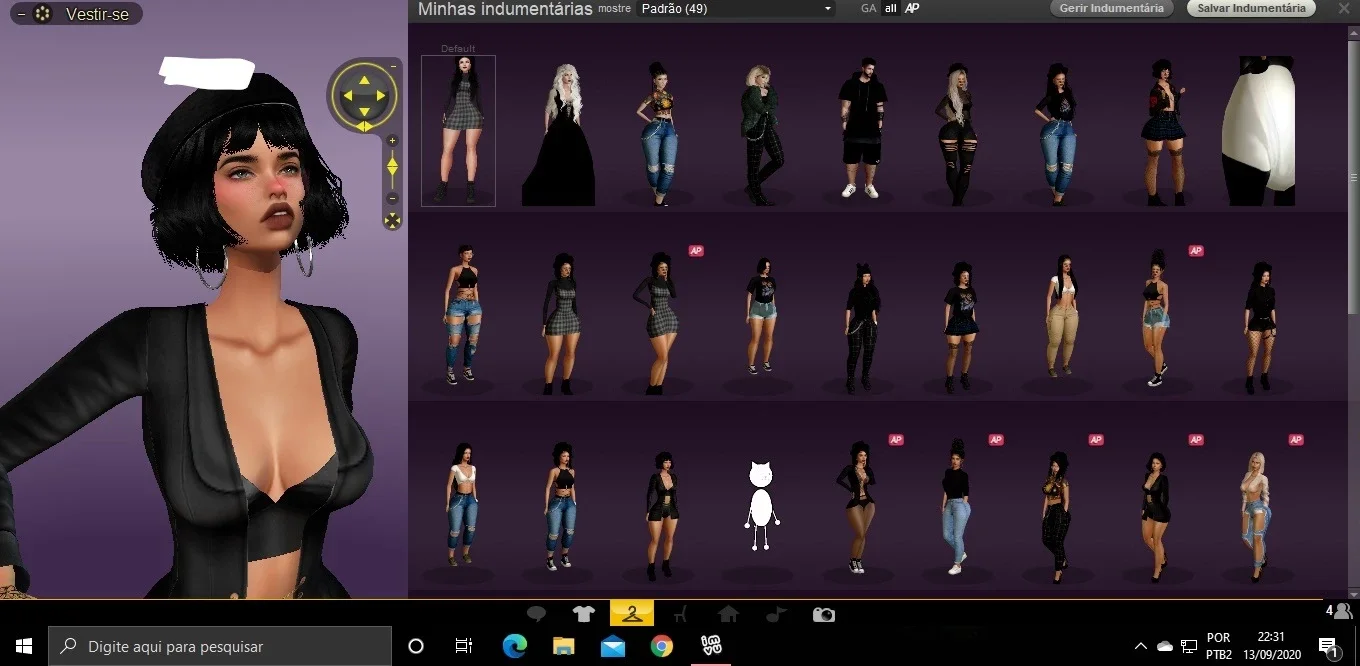Zoom in with the plus button

click(x=392, y=141)
